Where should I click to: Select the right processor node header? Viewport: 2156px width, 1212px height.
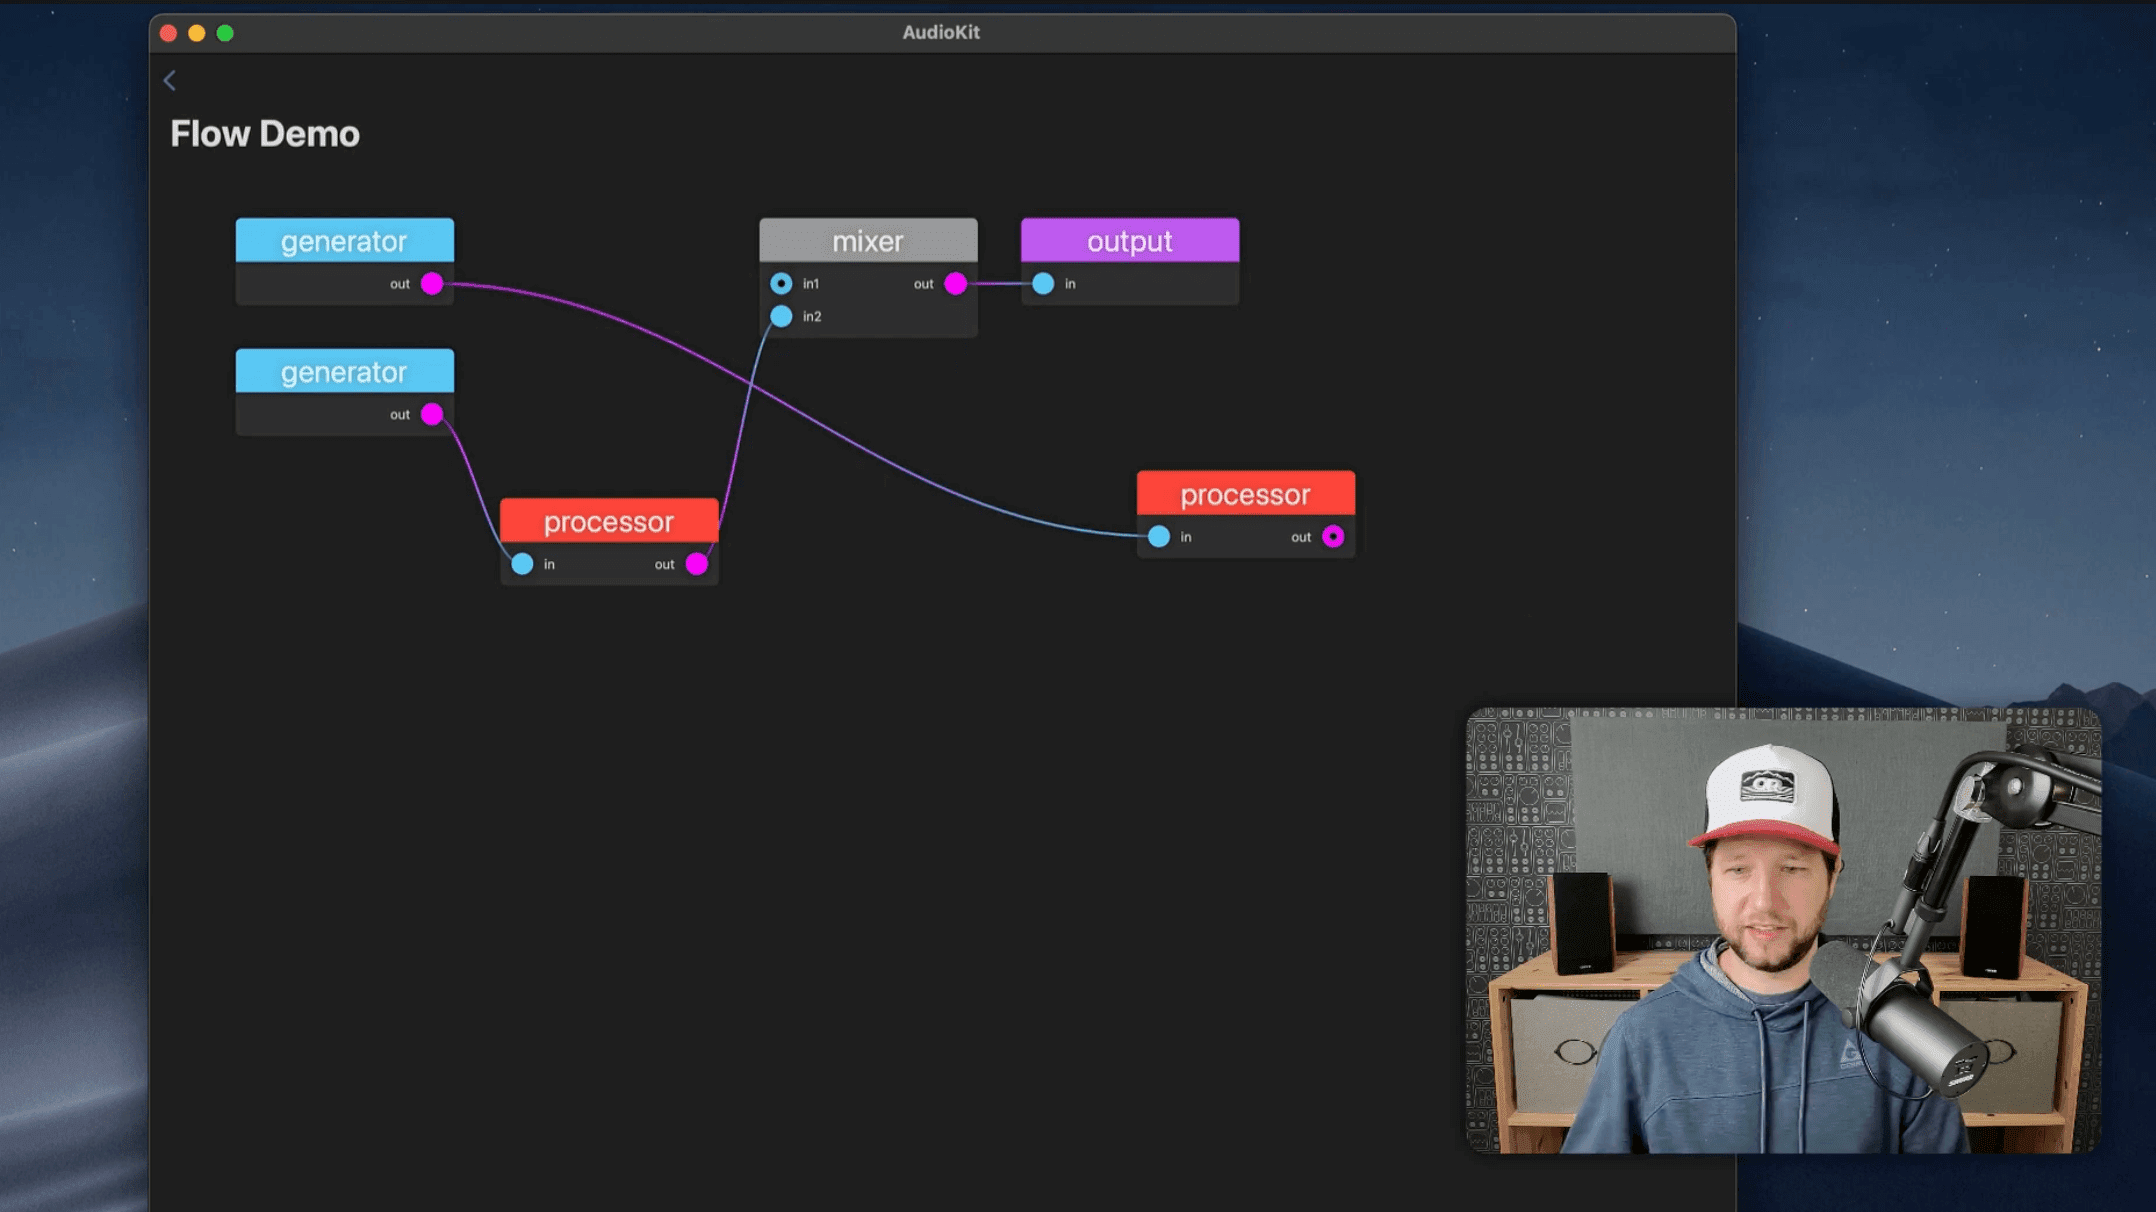click(1245, 494)
